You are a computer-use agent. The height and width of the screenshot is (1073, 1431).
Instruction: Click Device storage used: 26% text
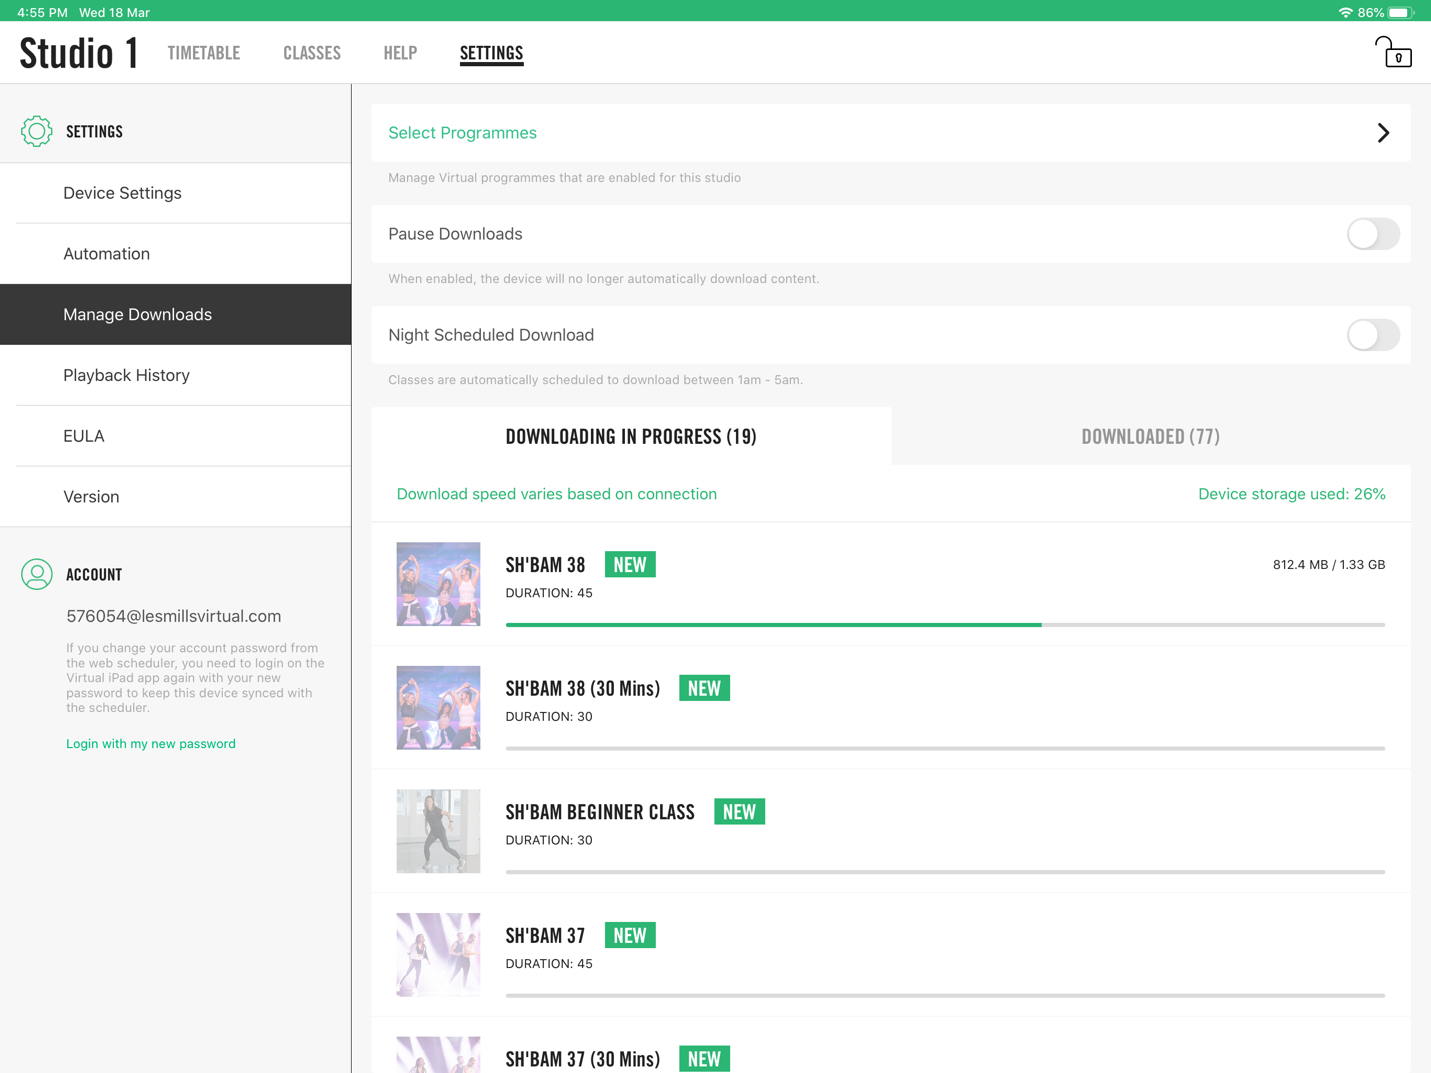click(x=1292, y=494)
